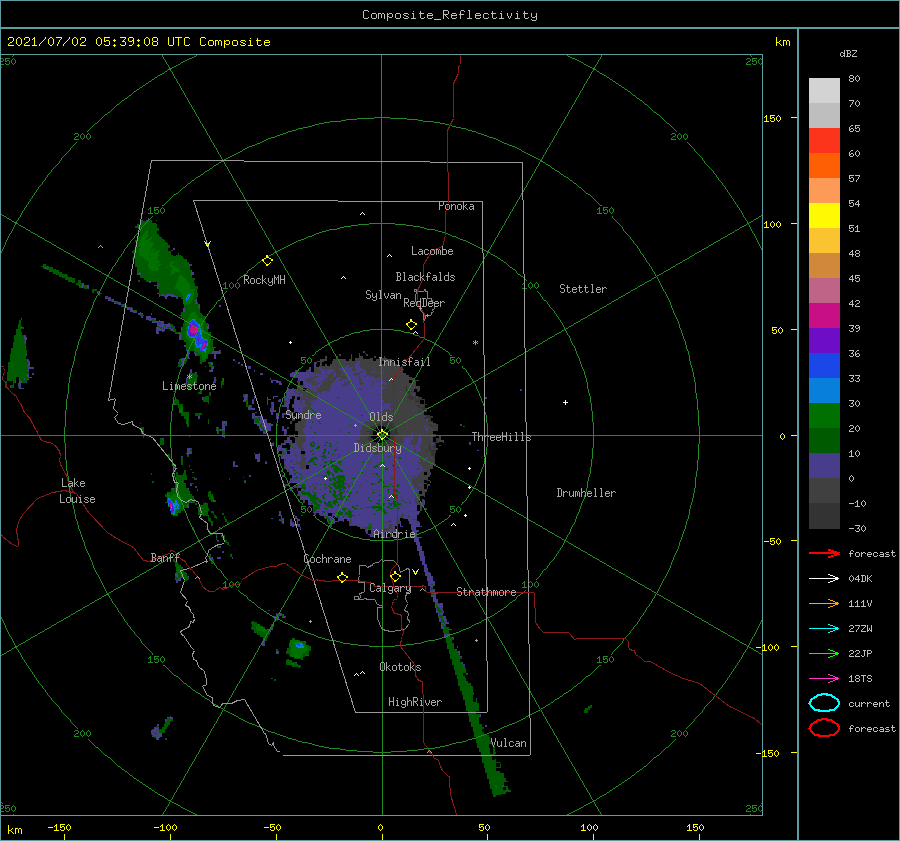Click the 80 dBZ light gray swatch
This screenshot has height=841, width=900.
click(x=824, y=90)
